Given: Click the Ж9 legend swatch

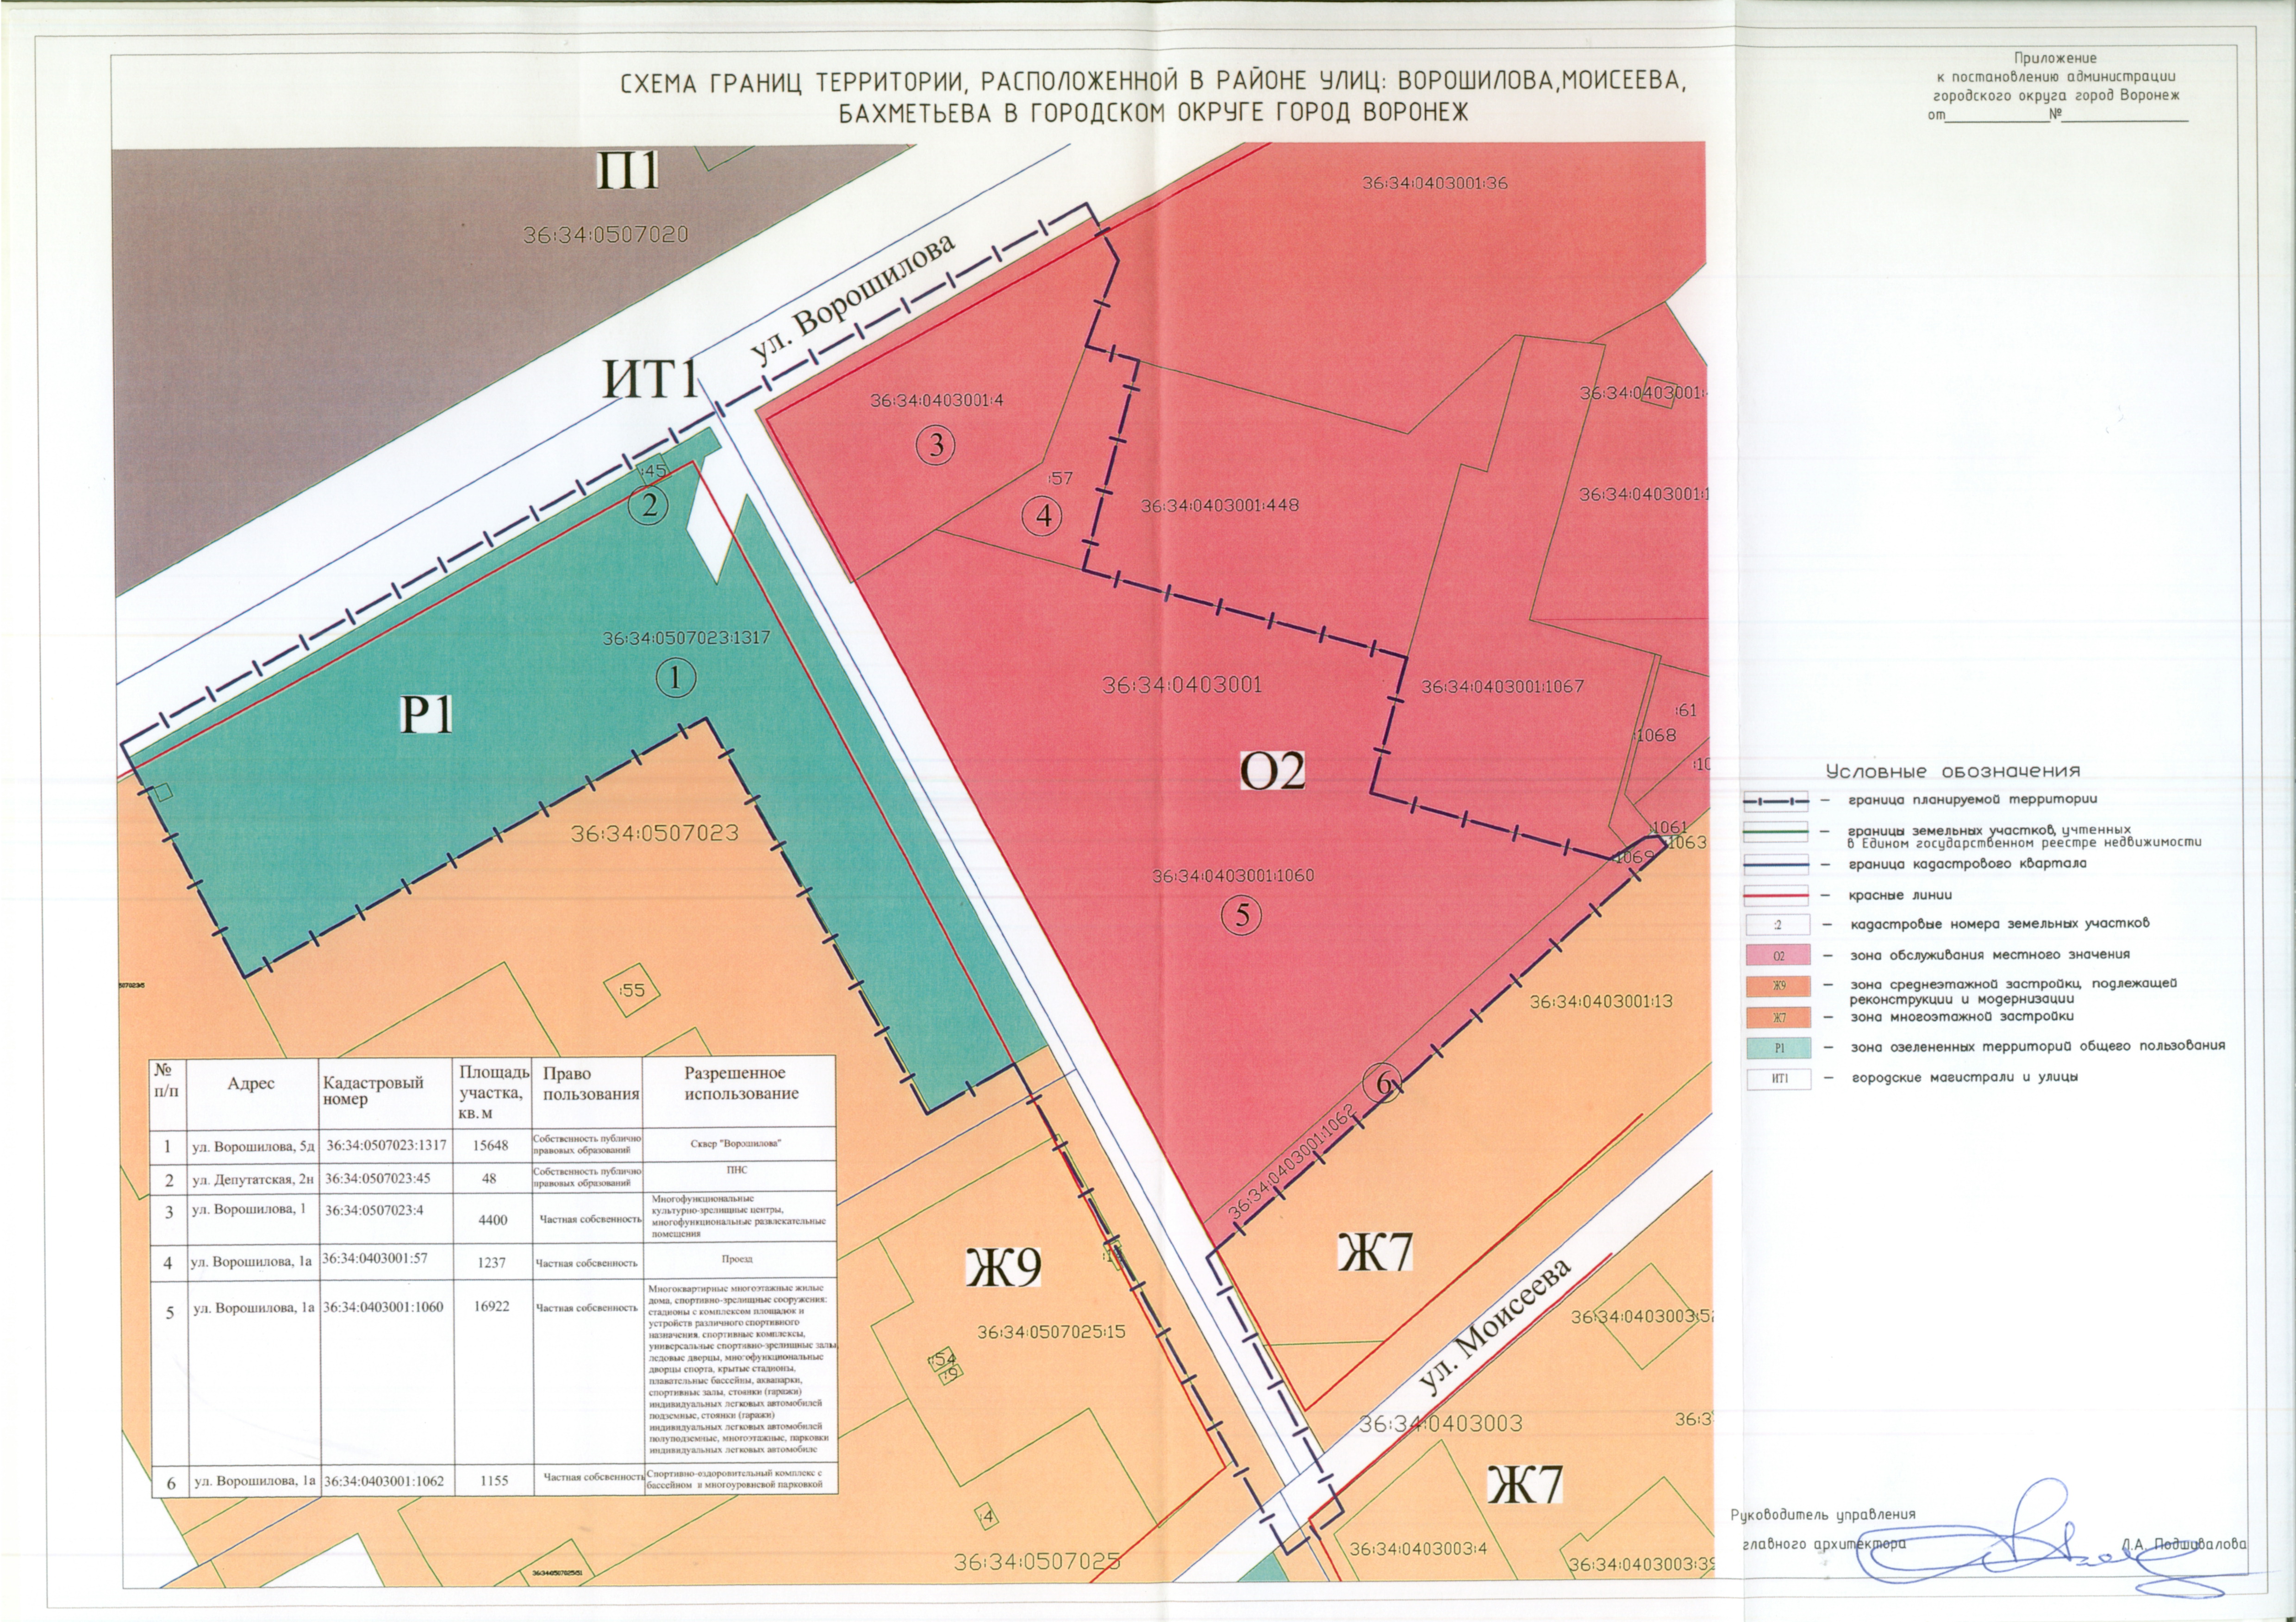Looking at the screenshot, I should click(1778, 986).
